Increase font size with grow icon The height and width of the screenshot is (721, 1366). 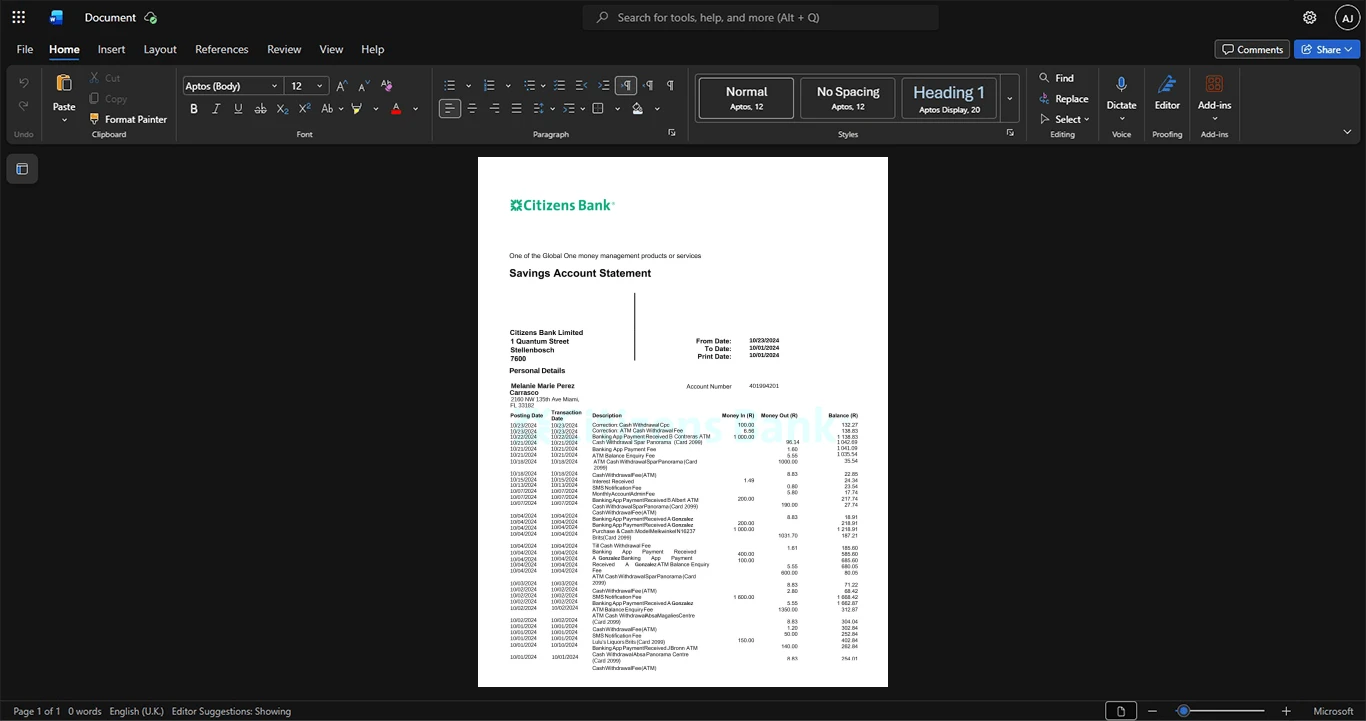tap(344, 86)
